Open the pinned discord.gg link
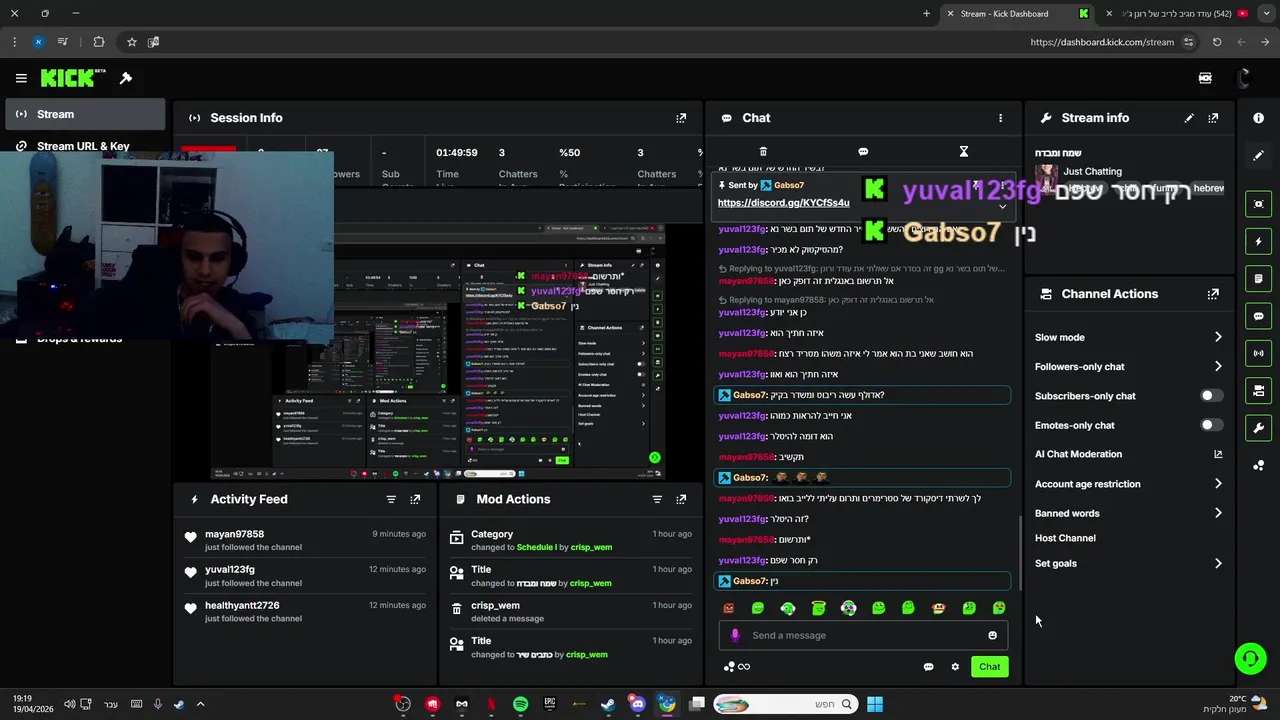Image resolution: width=1280 pixels, height=720 pixels. tap(783, 203)
